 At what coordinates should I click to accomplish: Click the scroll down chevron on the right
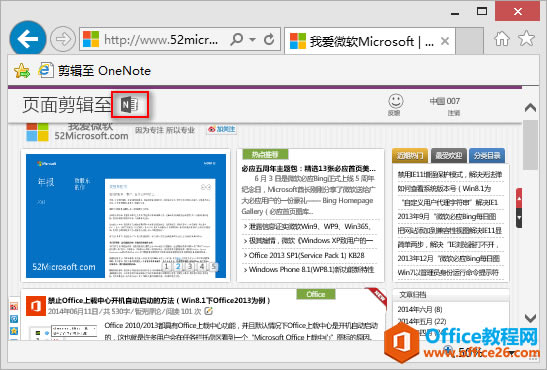tap(530, 318)
